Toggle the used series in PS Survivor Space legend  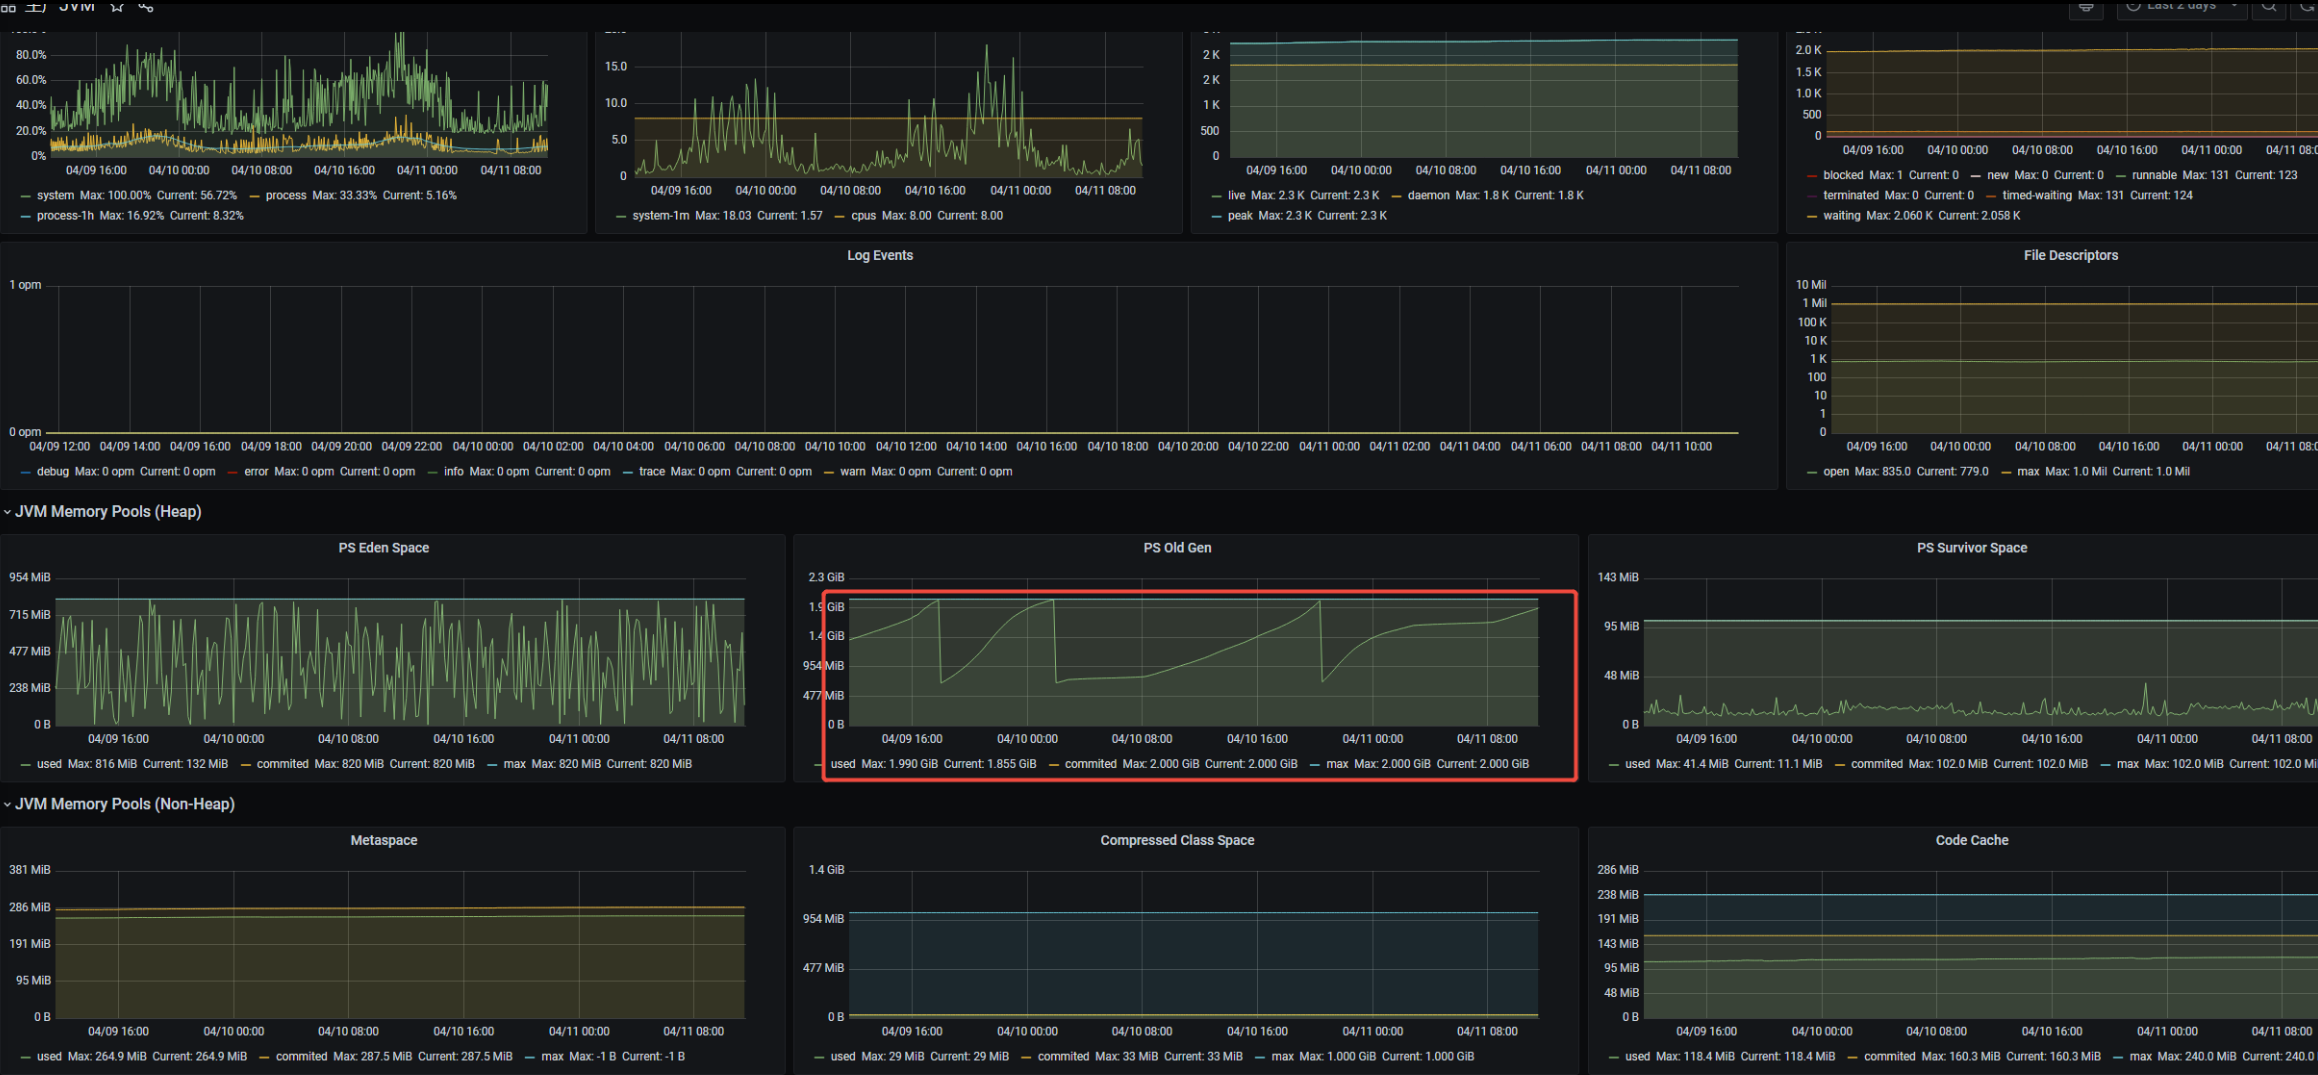[1637, 764]
